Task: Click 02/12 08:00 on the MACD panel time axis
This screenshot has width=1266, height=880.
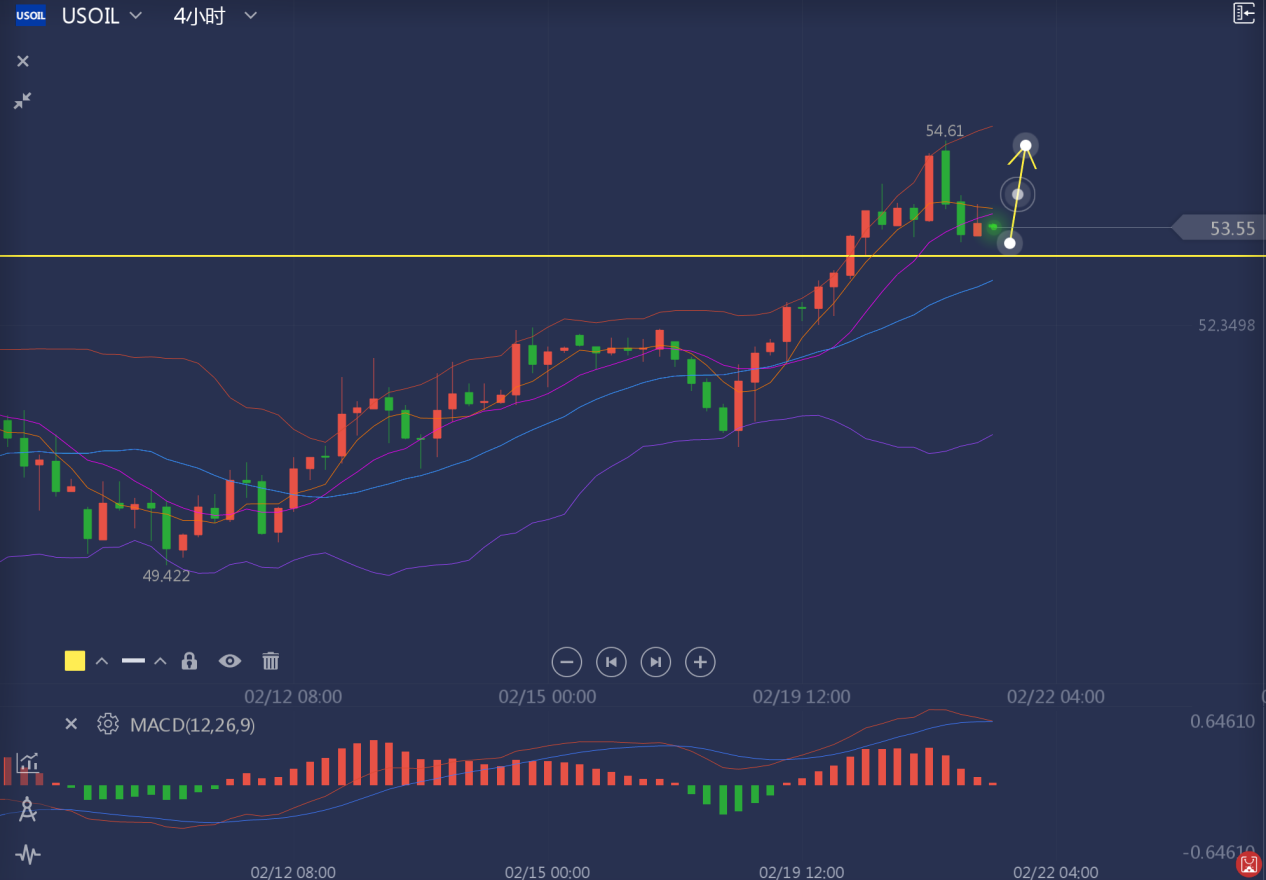Action: (x=293, y=872)
